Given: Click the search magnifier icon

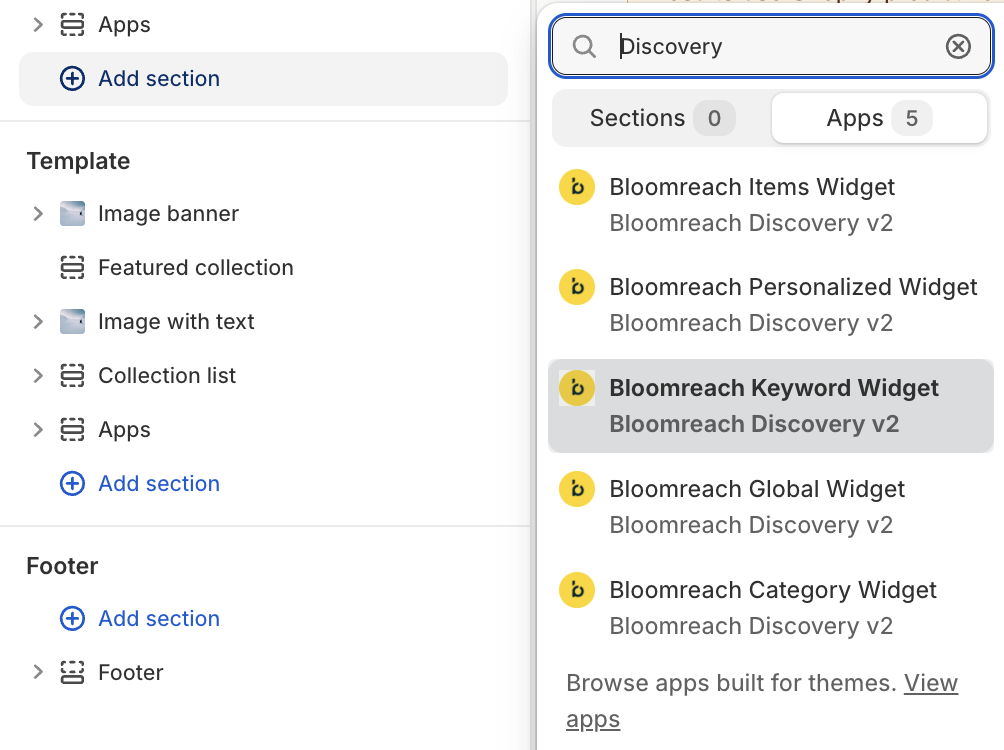Looking at the screenshot, I should (x=584, y=47).
